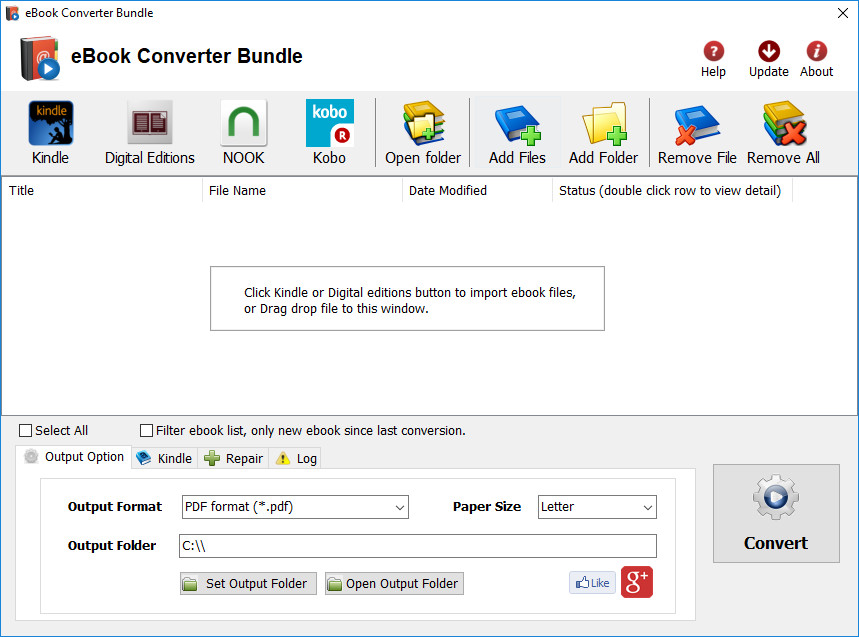Image resolution: width=859 pixels, height=637 pixels.
Task: Click the Open folder toolbar icon
Action: (x=423, y=133)
